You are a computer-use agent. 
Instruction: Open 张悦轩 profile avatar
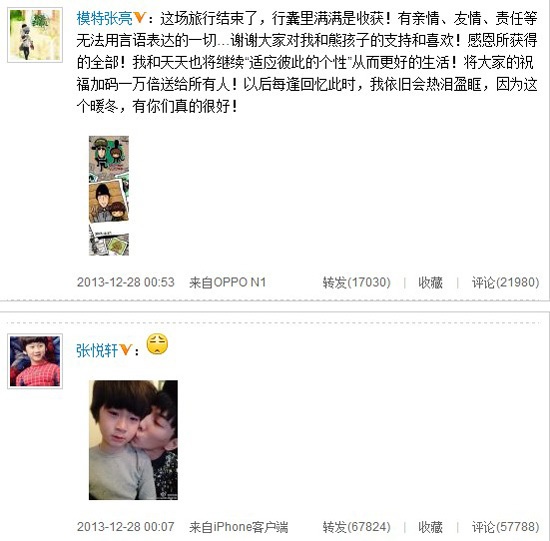pos(35,361)
